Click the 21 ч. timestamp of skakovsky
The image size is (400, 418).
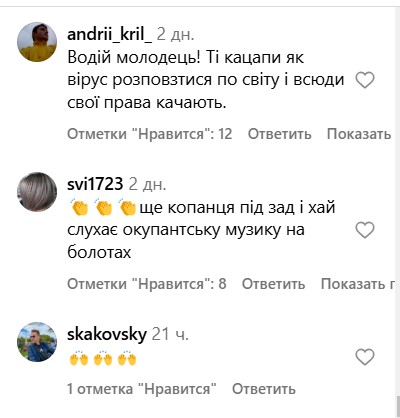(170, 335)
